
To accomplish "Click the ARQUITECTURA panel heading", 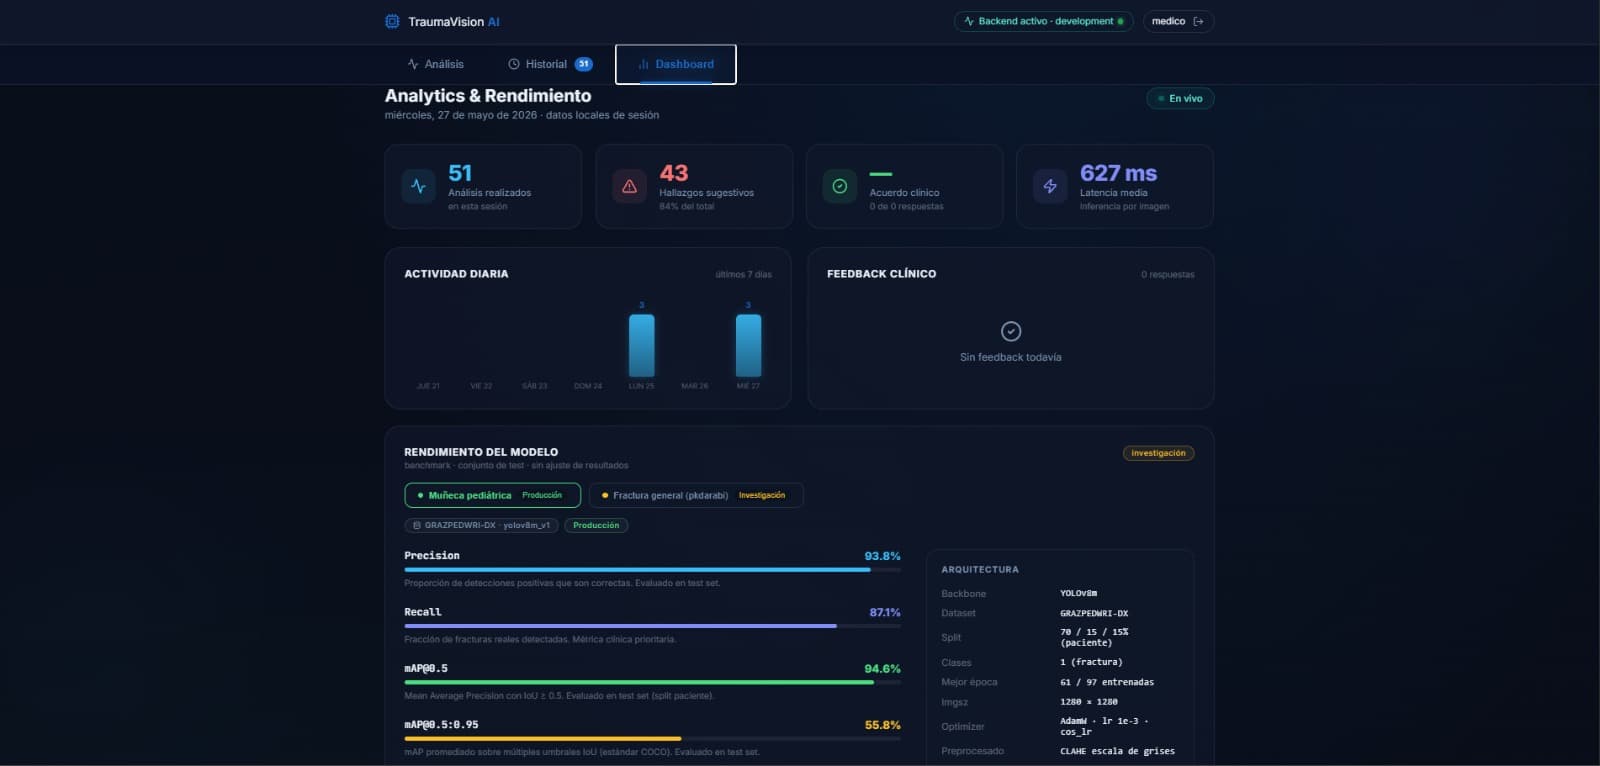I will [980, 569].
